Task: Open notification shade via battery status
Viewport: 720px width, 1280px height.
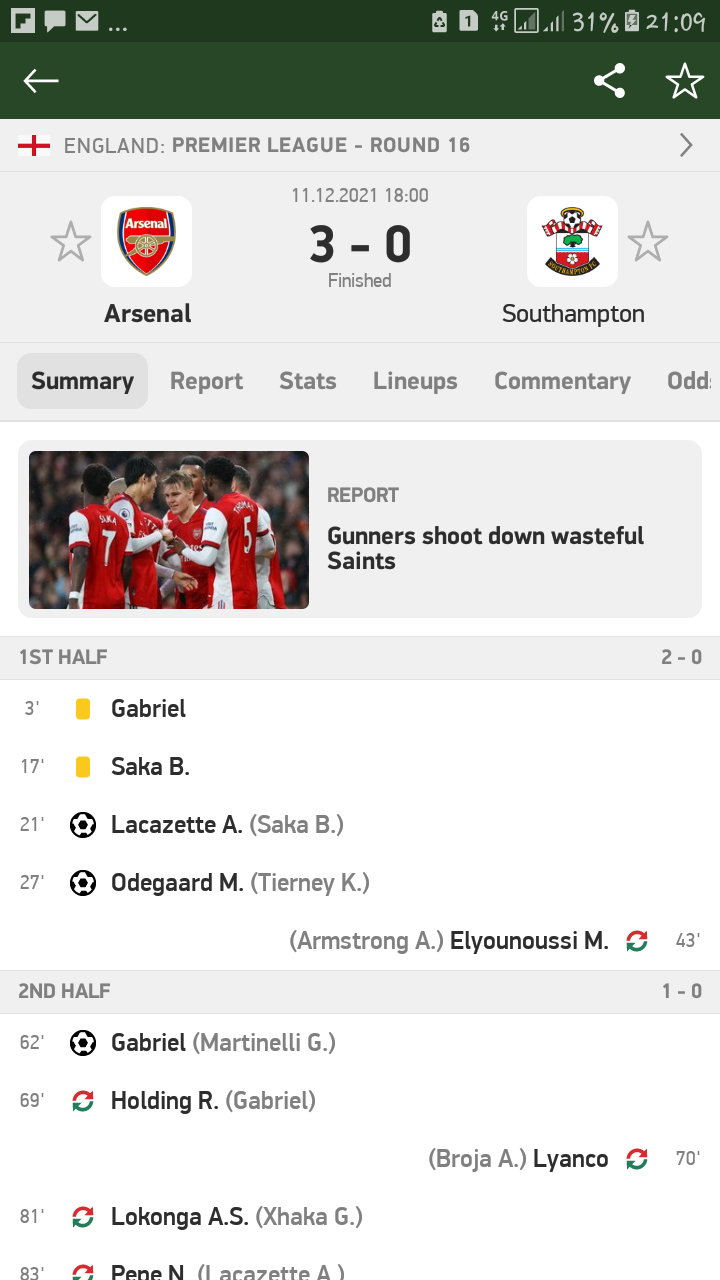Action: coord(631,21)
